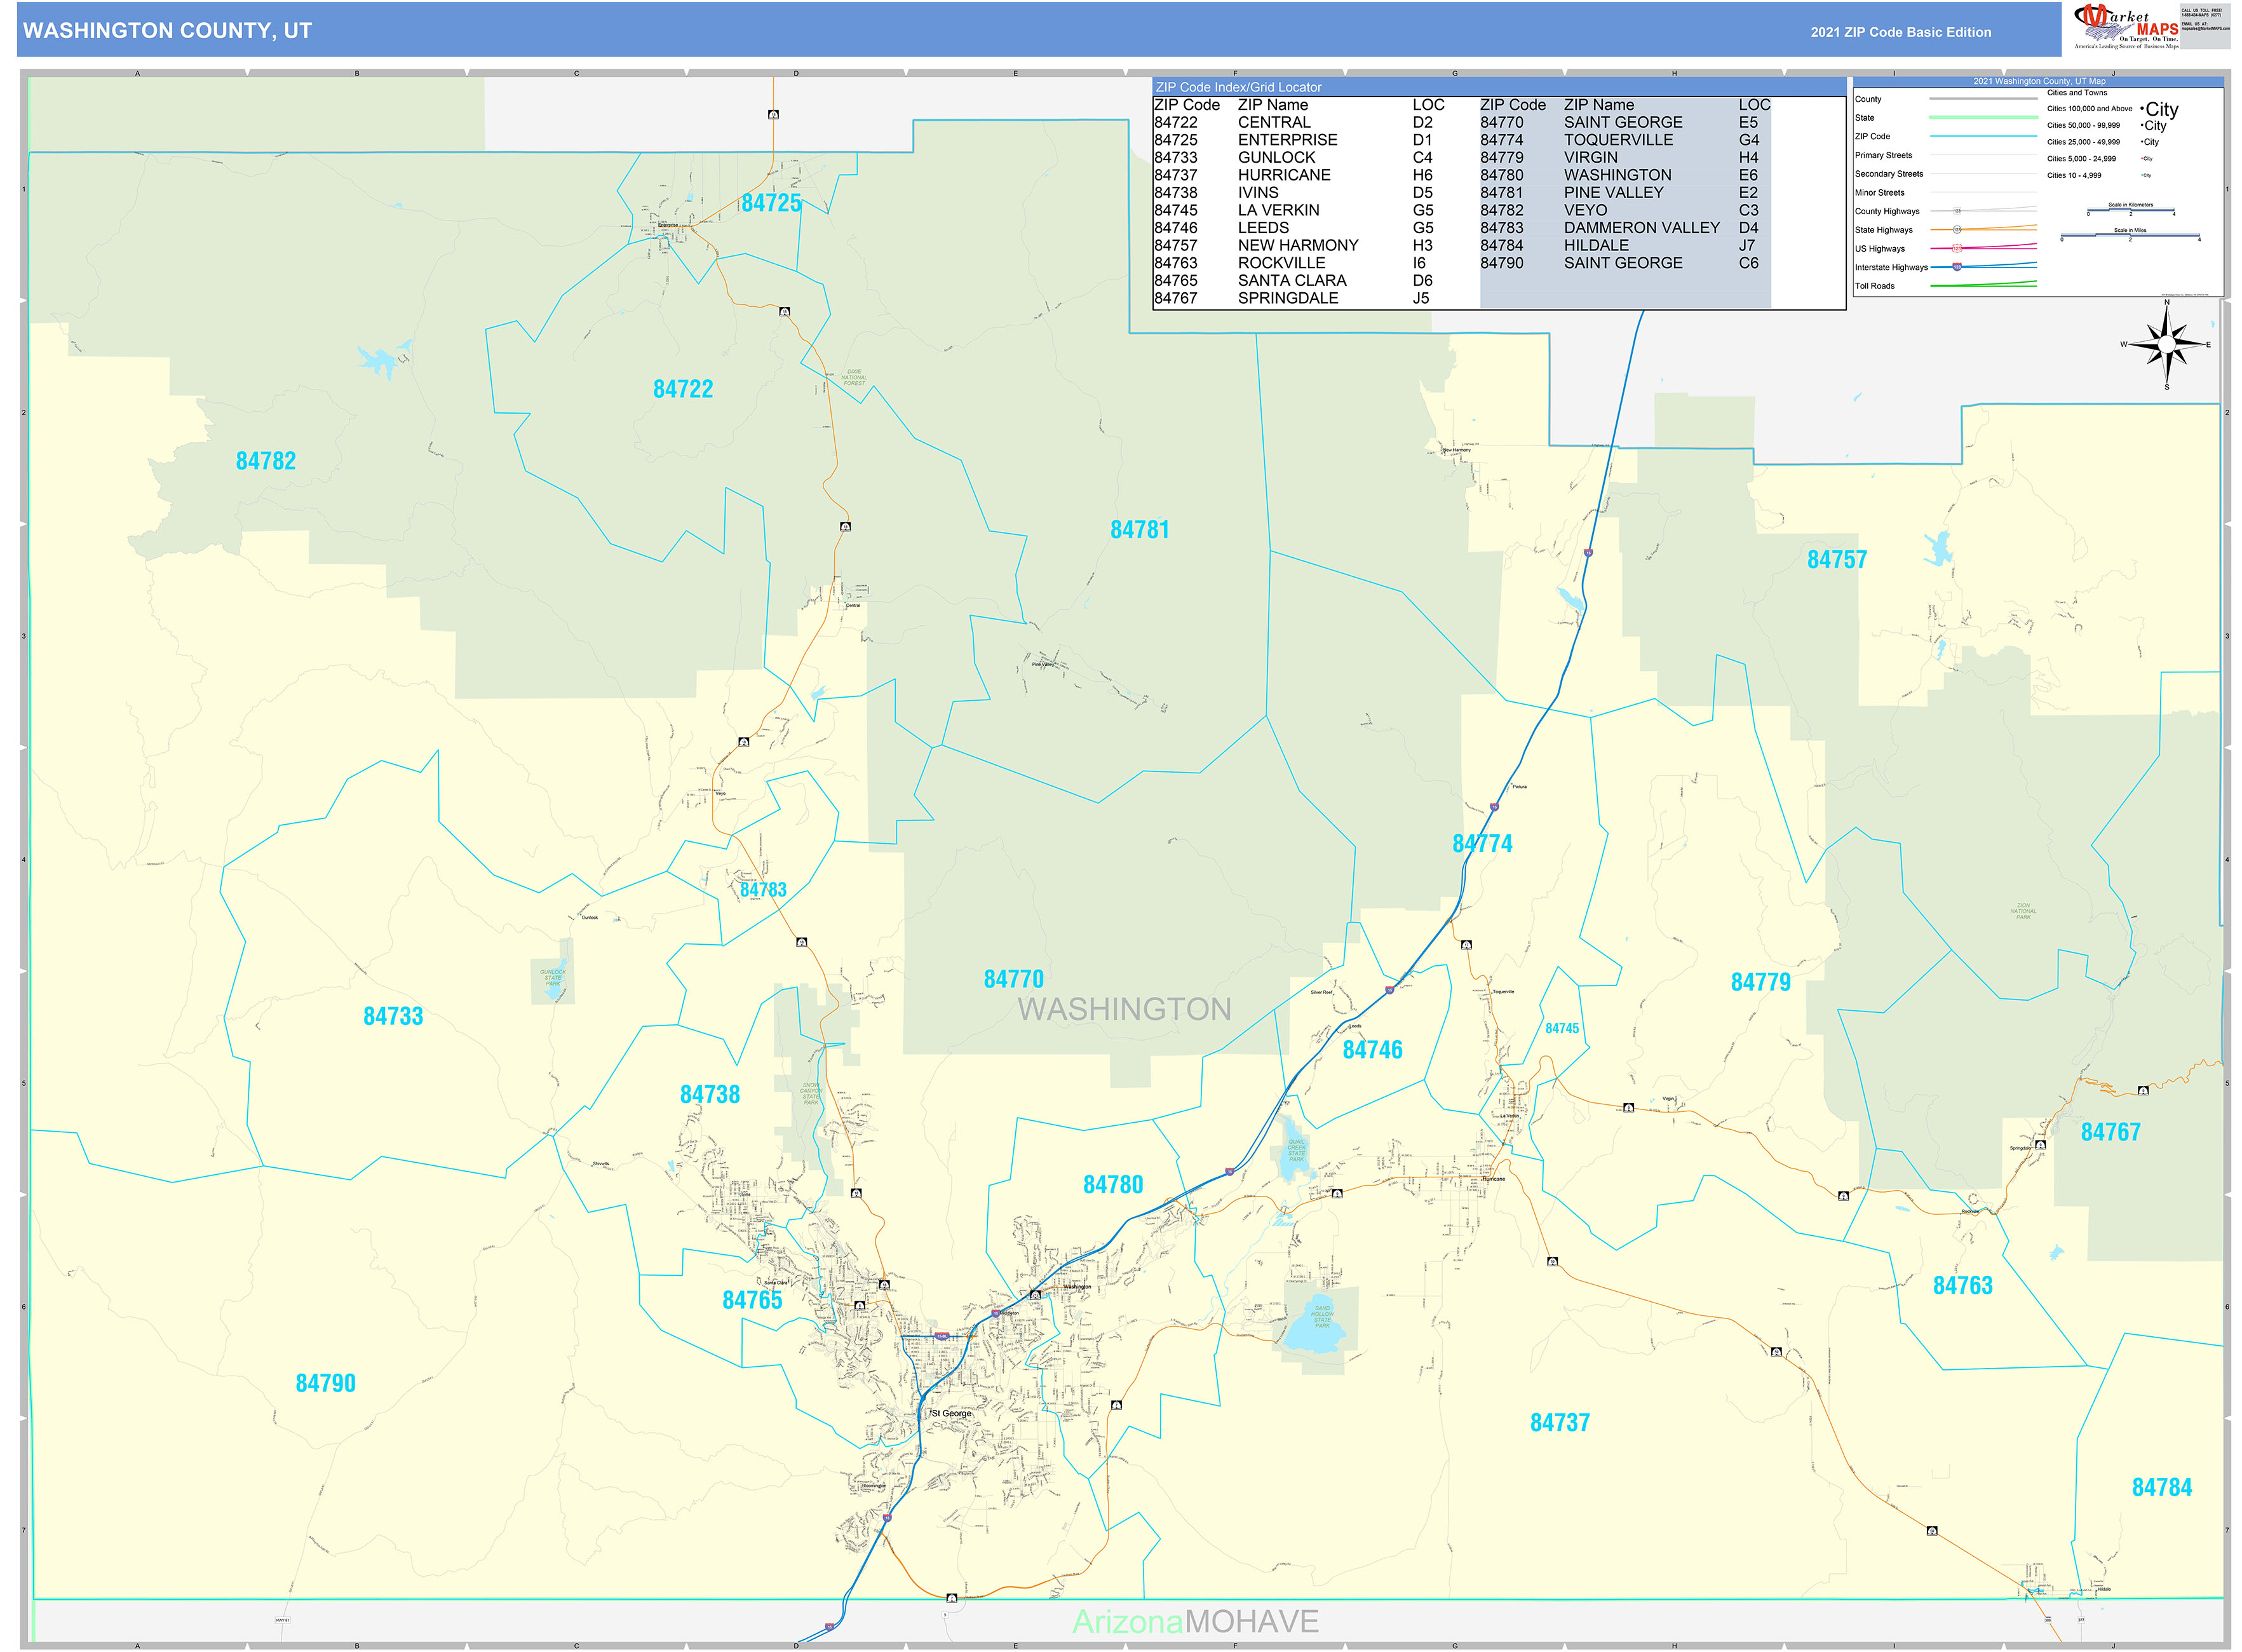Select the Toll Roads green line symbol
Image resolution: width=2242 pixels, height=1652 pixels.
pyautogui.click(x=1983, y=285)
